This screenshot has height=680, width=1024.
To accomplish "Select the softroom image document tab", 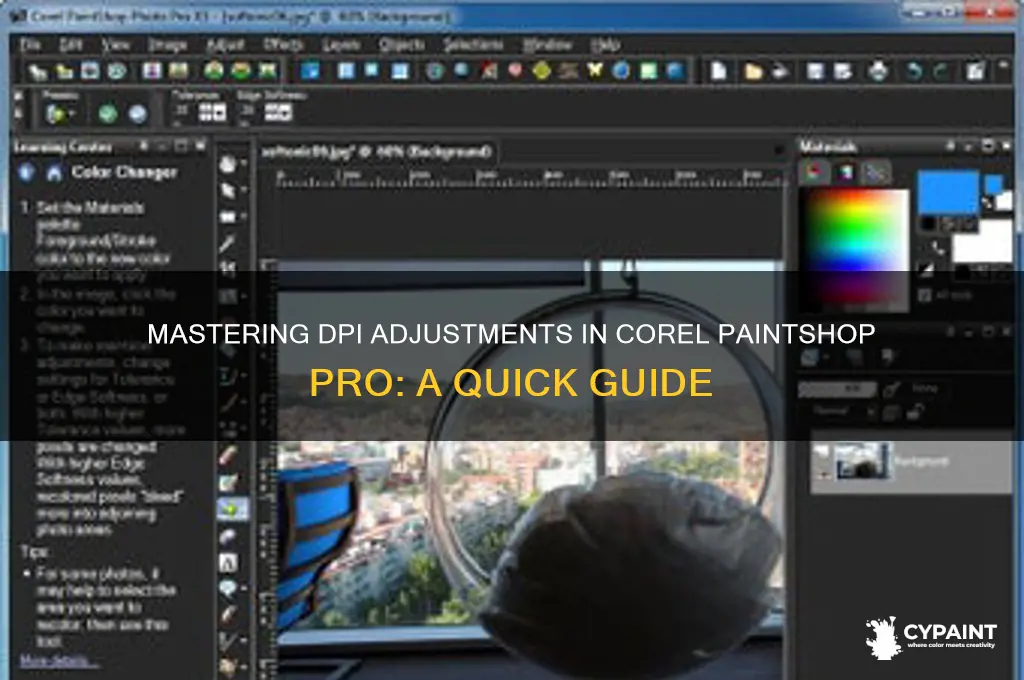I will (x=378, y=152).
